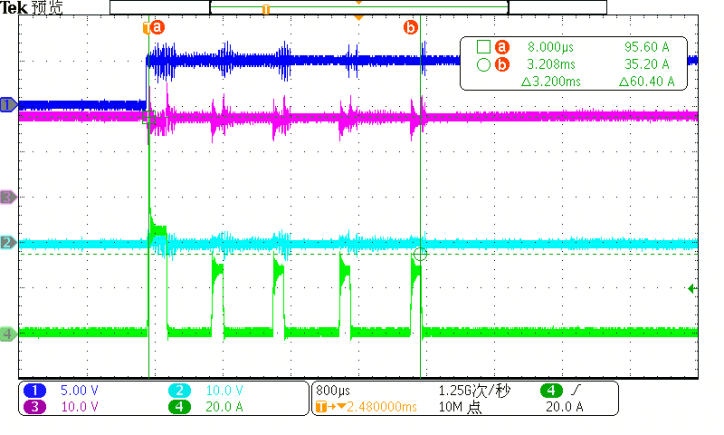Click the 8.000µs cursor a time value
The width and height of the screenshot is (724, 435).
point(550,47)
